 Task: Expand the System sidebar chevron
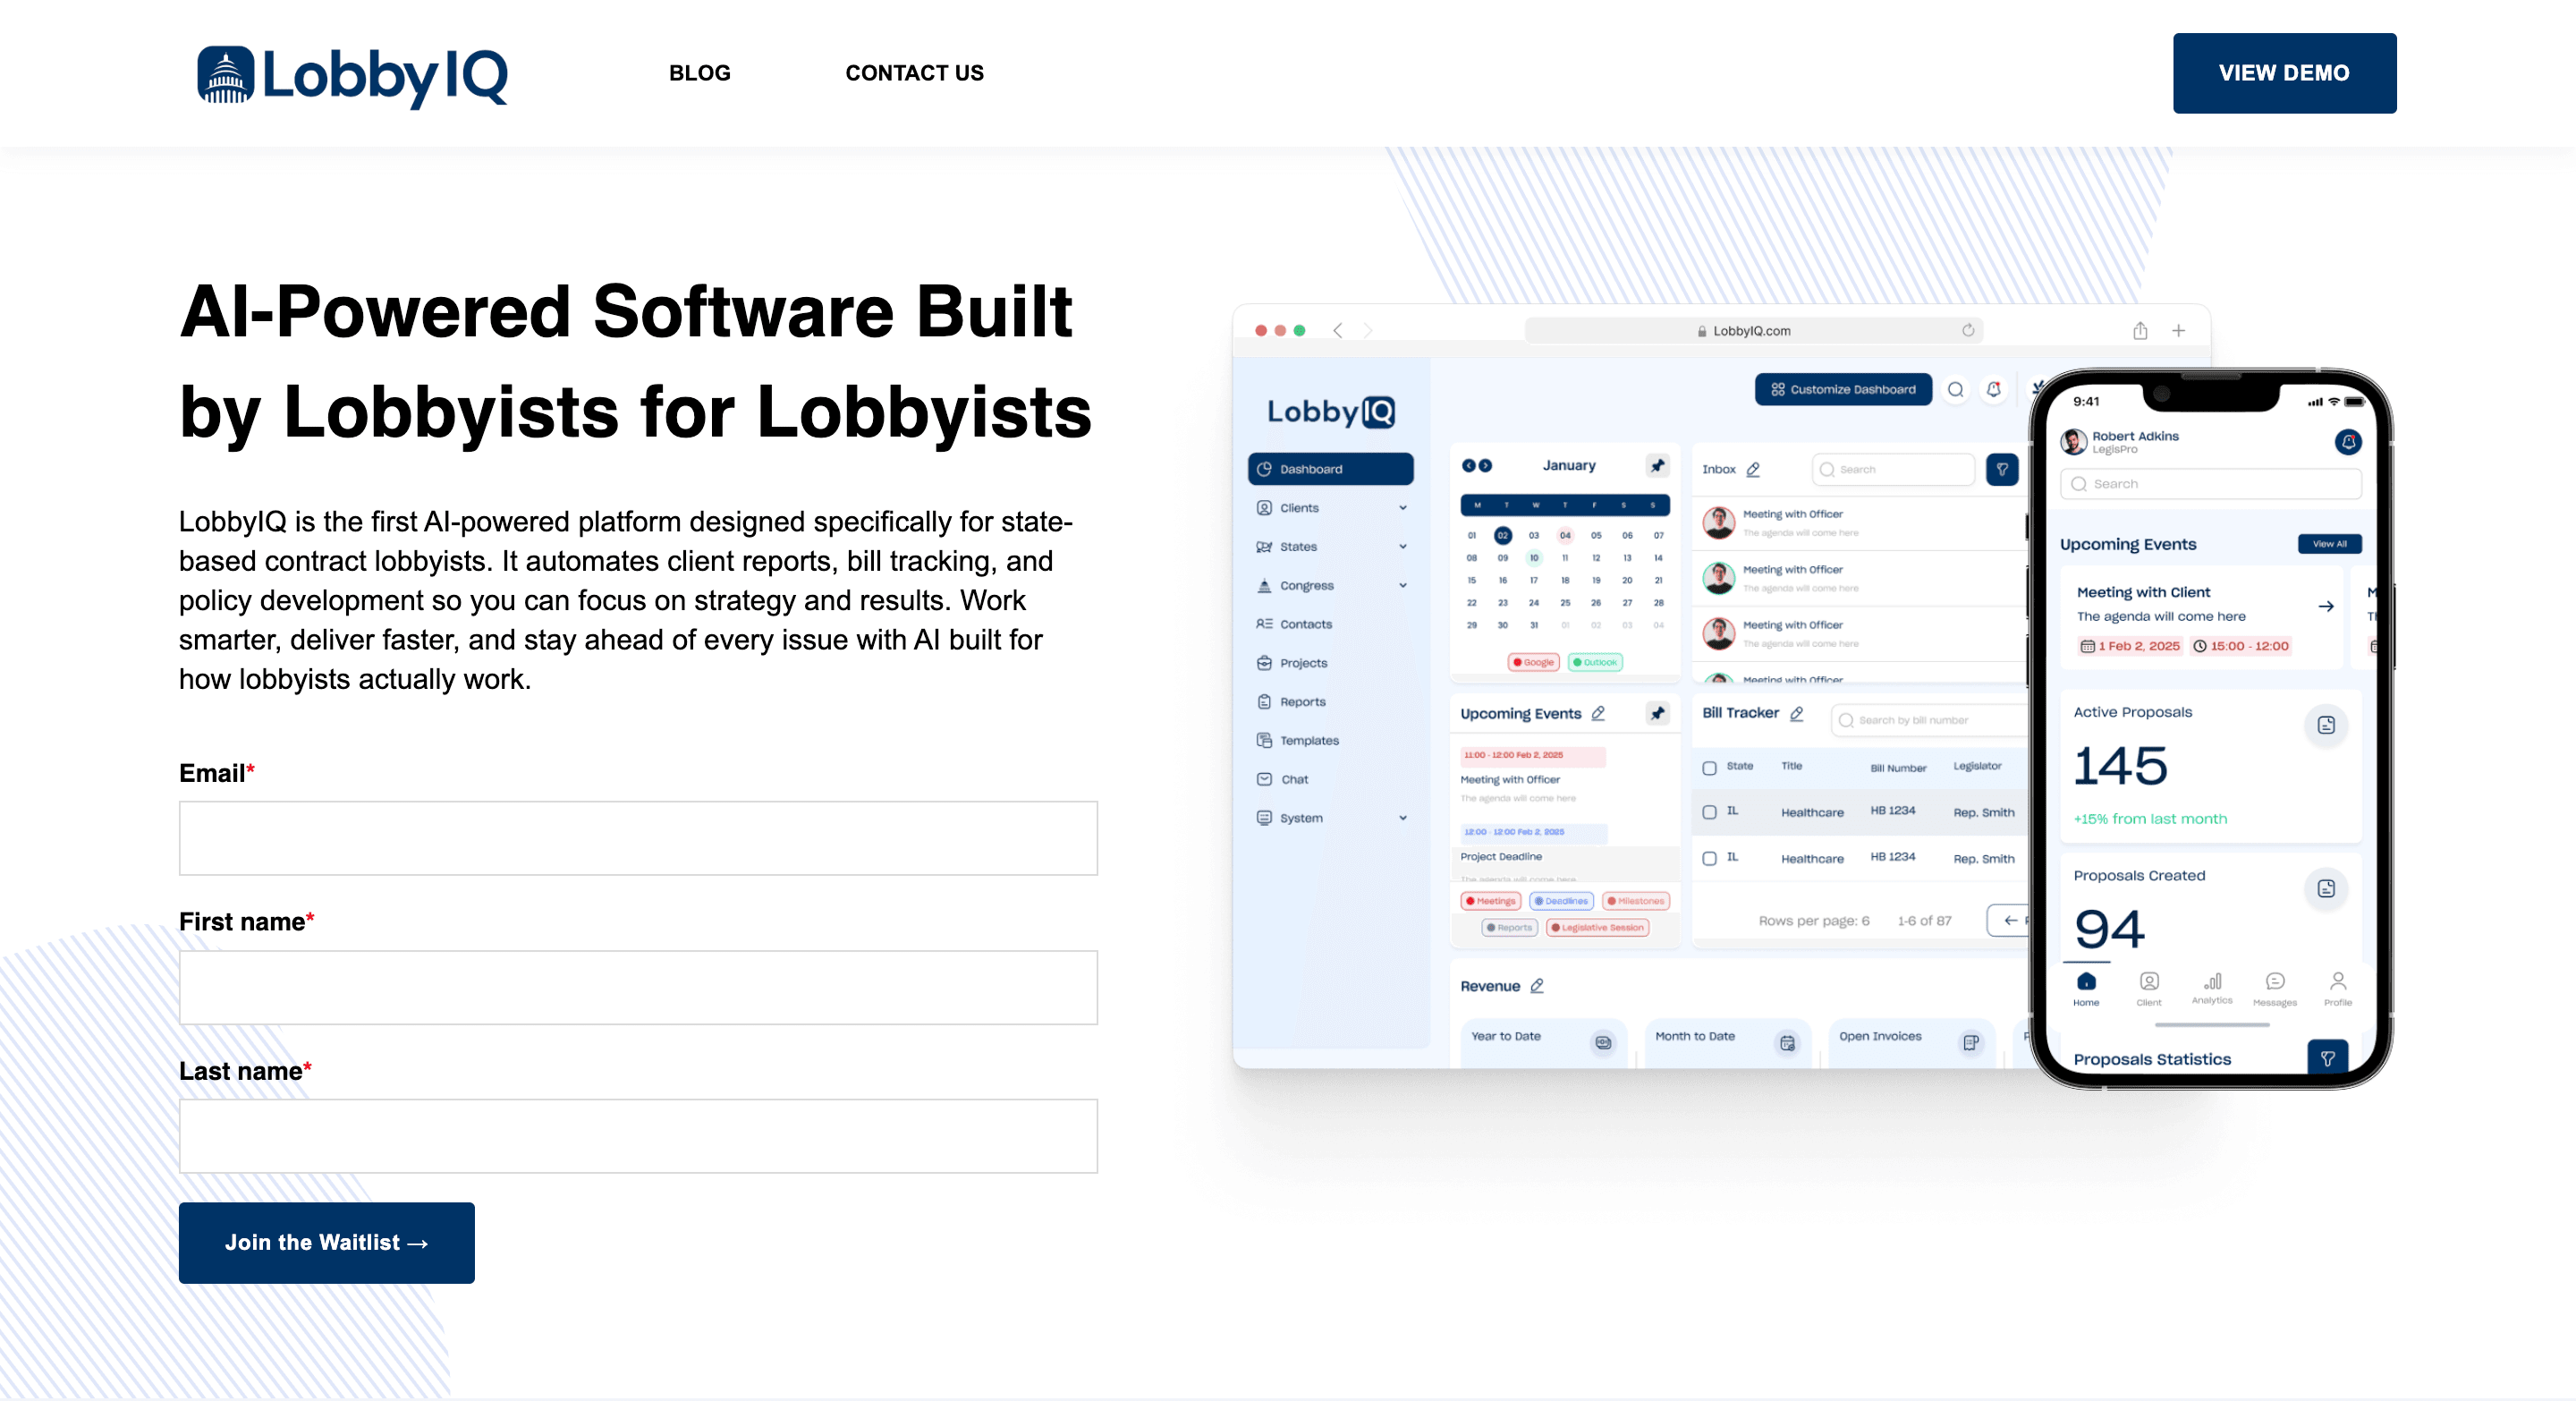(1403, 818)
